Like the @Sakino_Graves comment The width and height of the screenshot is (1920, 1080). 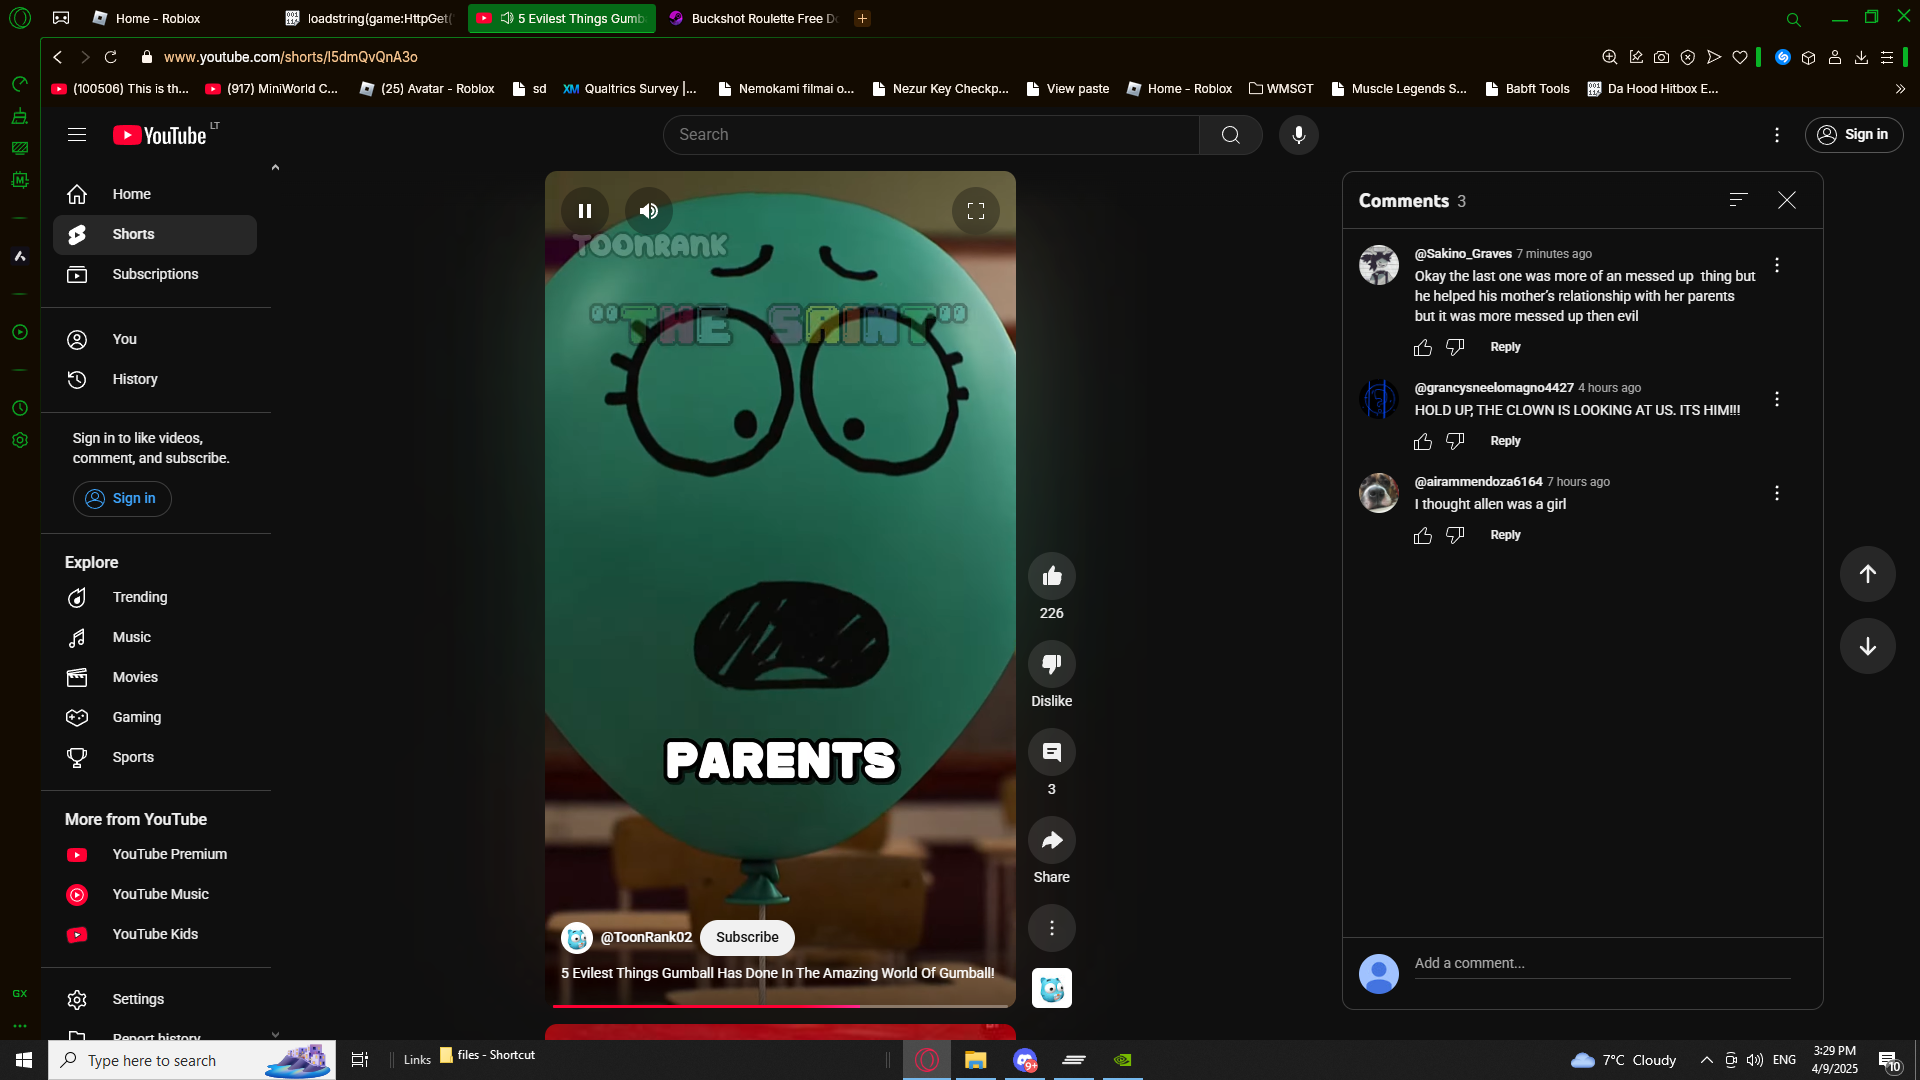click(1423, 347)
